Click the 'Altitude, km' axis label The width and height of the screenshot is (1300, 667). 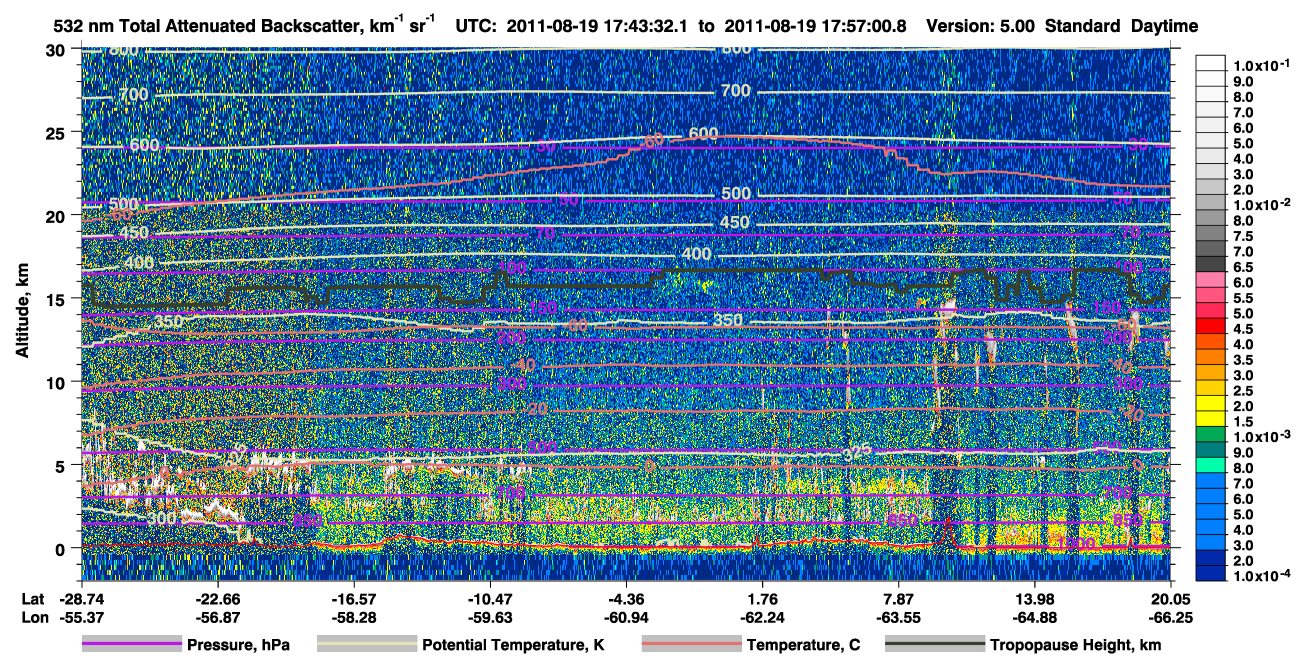click(21, 313)
